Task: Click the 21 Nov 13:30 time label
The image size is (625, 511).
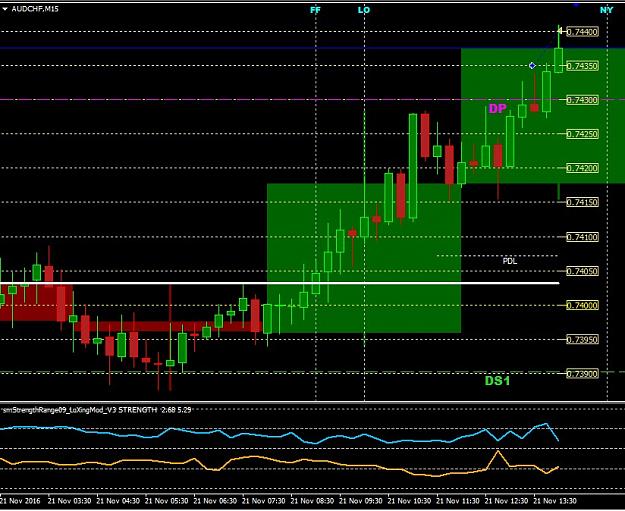Action: pyautogui.click(x=555, y=501)
